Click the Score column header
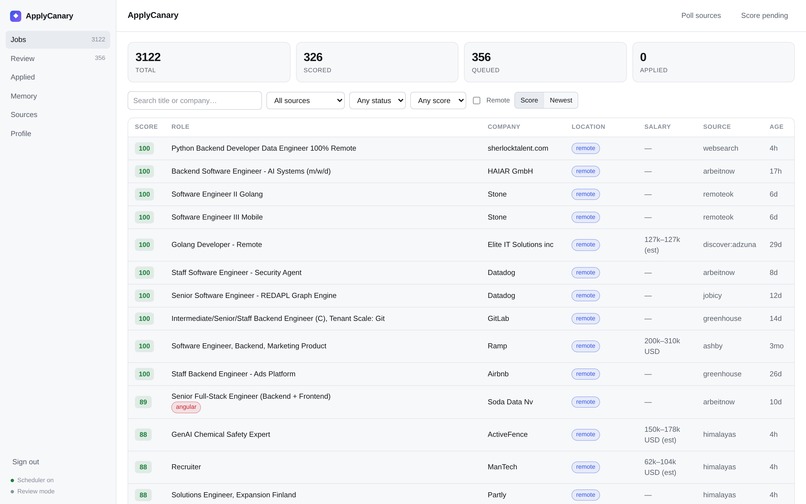Screen dimensions: 806x504 click(146, 127)
